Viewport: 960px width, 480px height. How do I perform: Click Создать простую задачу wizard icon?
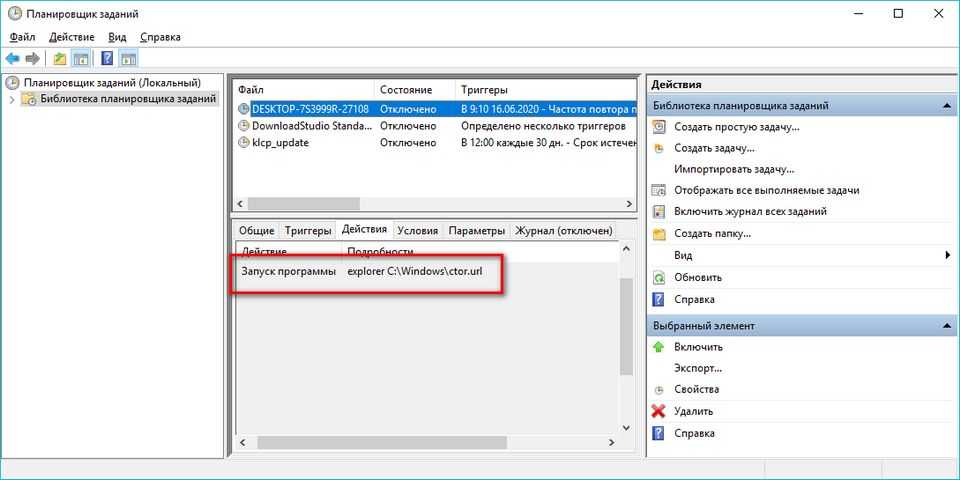coord(658,127)
